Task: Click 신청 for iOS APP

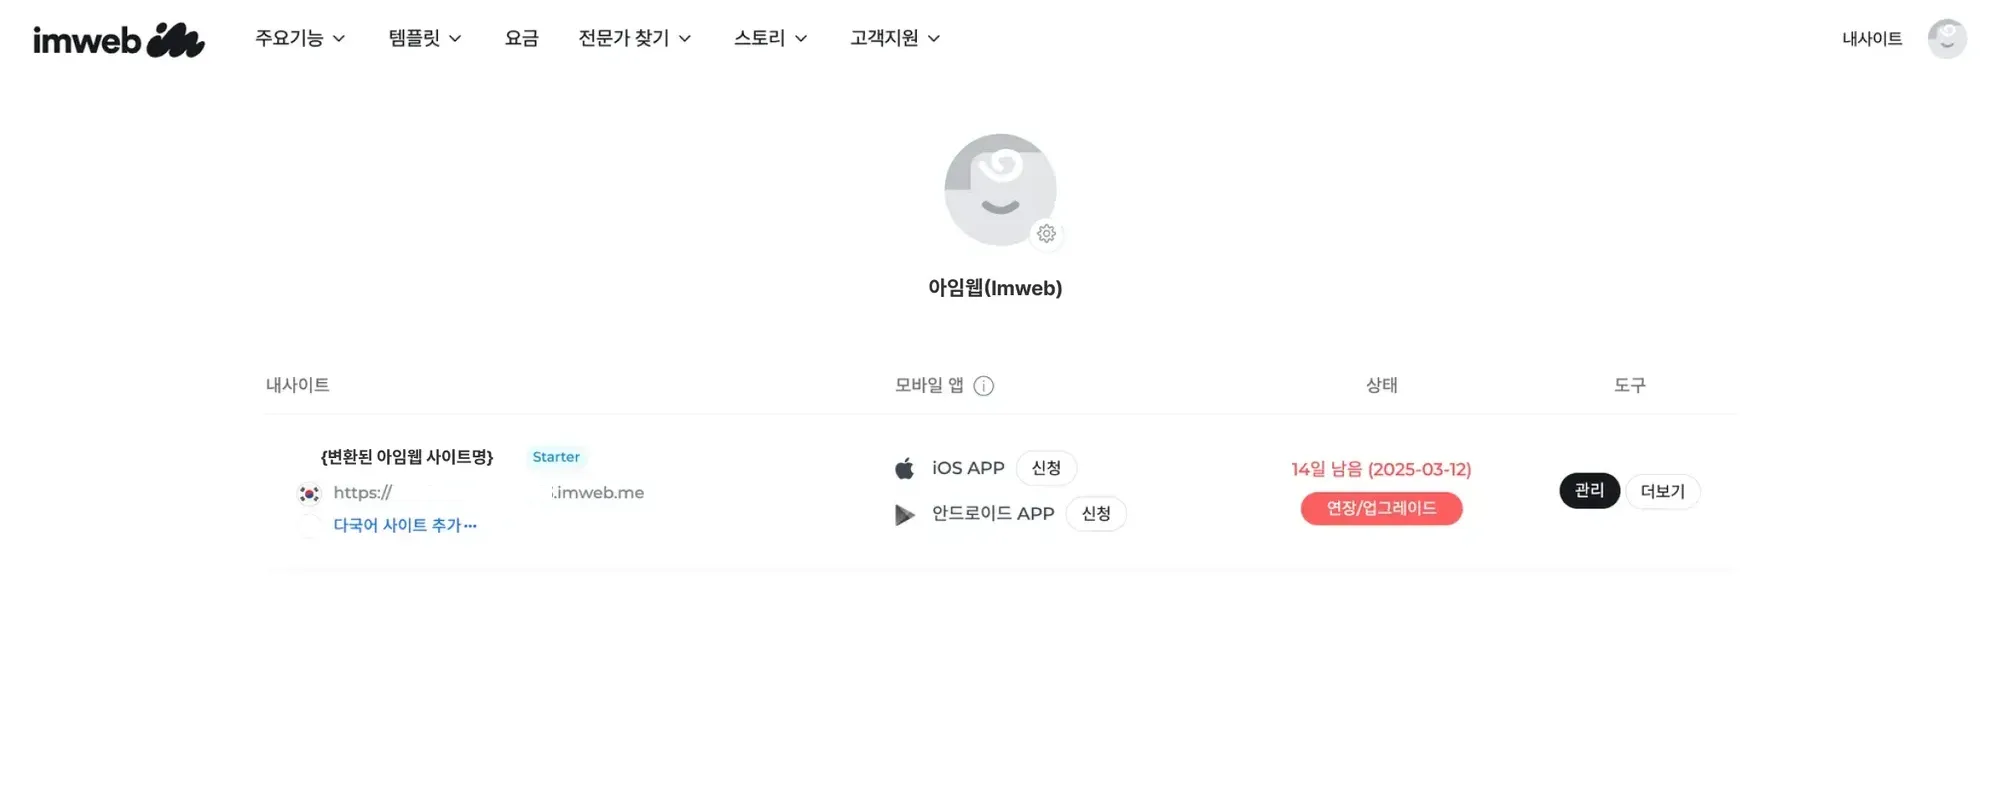Action: coord(1046,468)
